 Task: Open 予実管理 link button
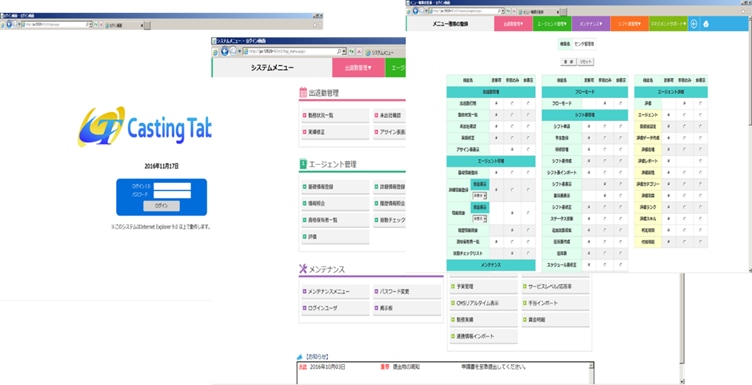[483, 287]
